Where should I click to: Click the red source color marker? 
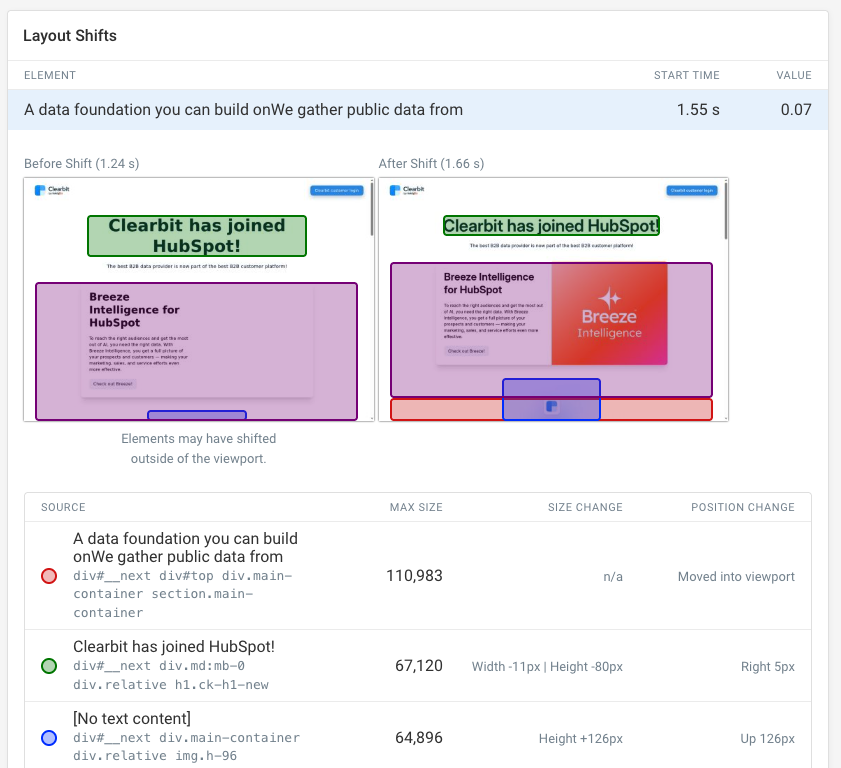pyautogui.click(x=48, y=577)
